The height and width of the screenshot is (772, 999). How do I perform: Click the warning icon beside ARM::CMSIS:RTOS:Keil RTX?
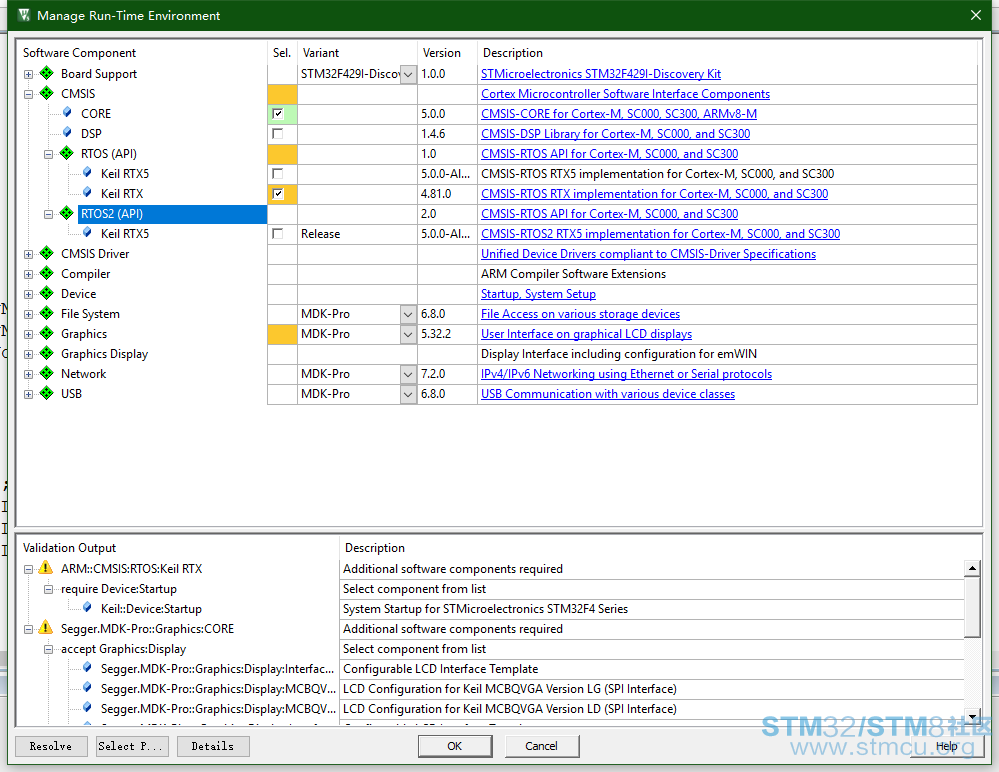click(46, 568)
